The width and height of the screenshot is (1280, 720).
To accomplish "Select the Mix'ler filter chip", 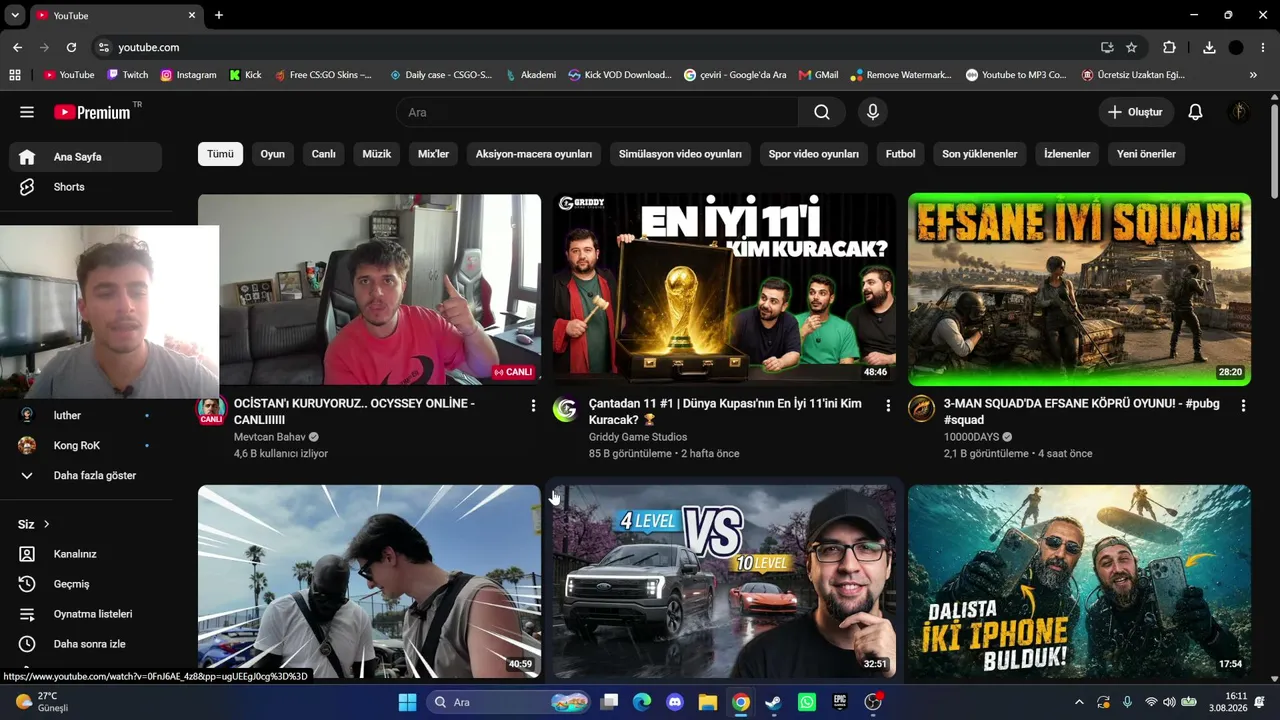I will 434,154.
